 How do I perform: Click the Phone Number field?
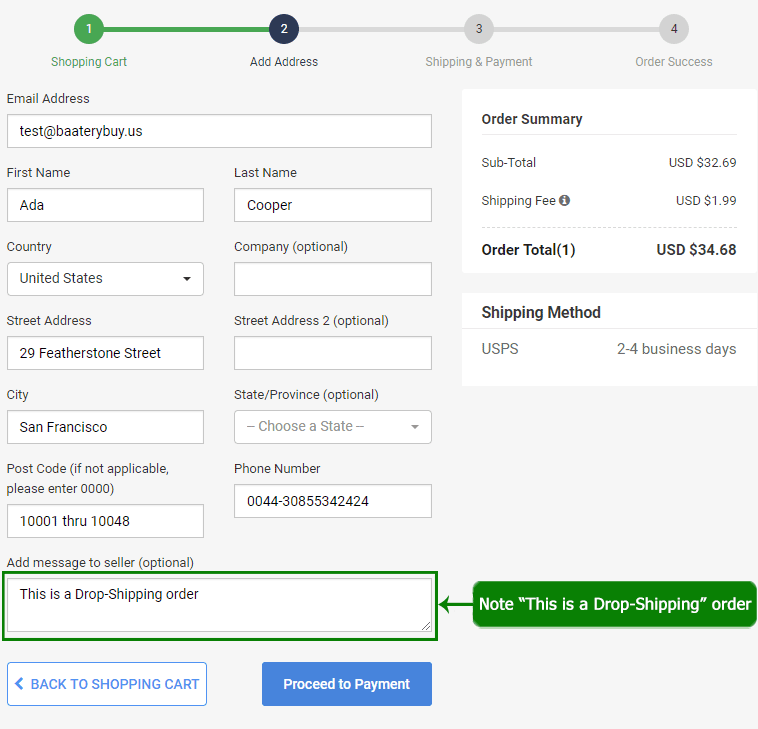coord(332,501)
